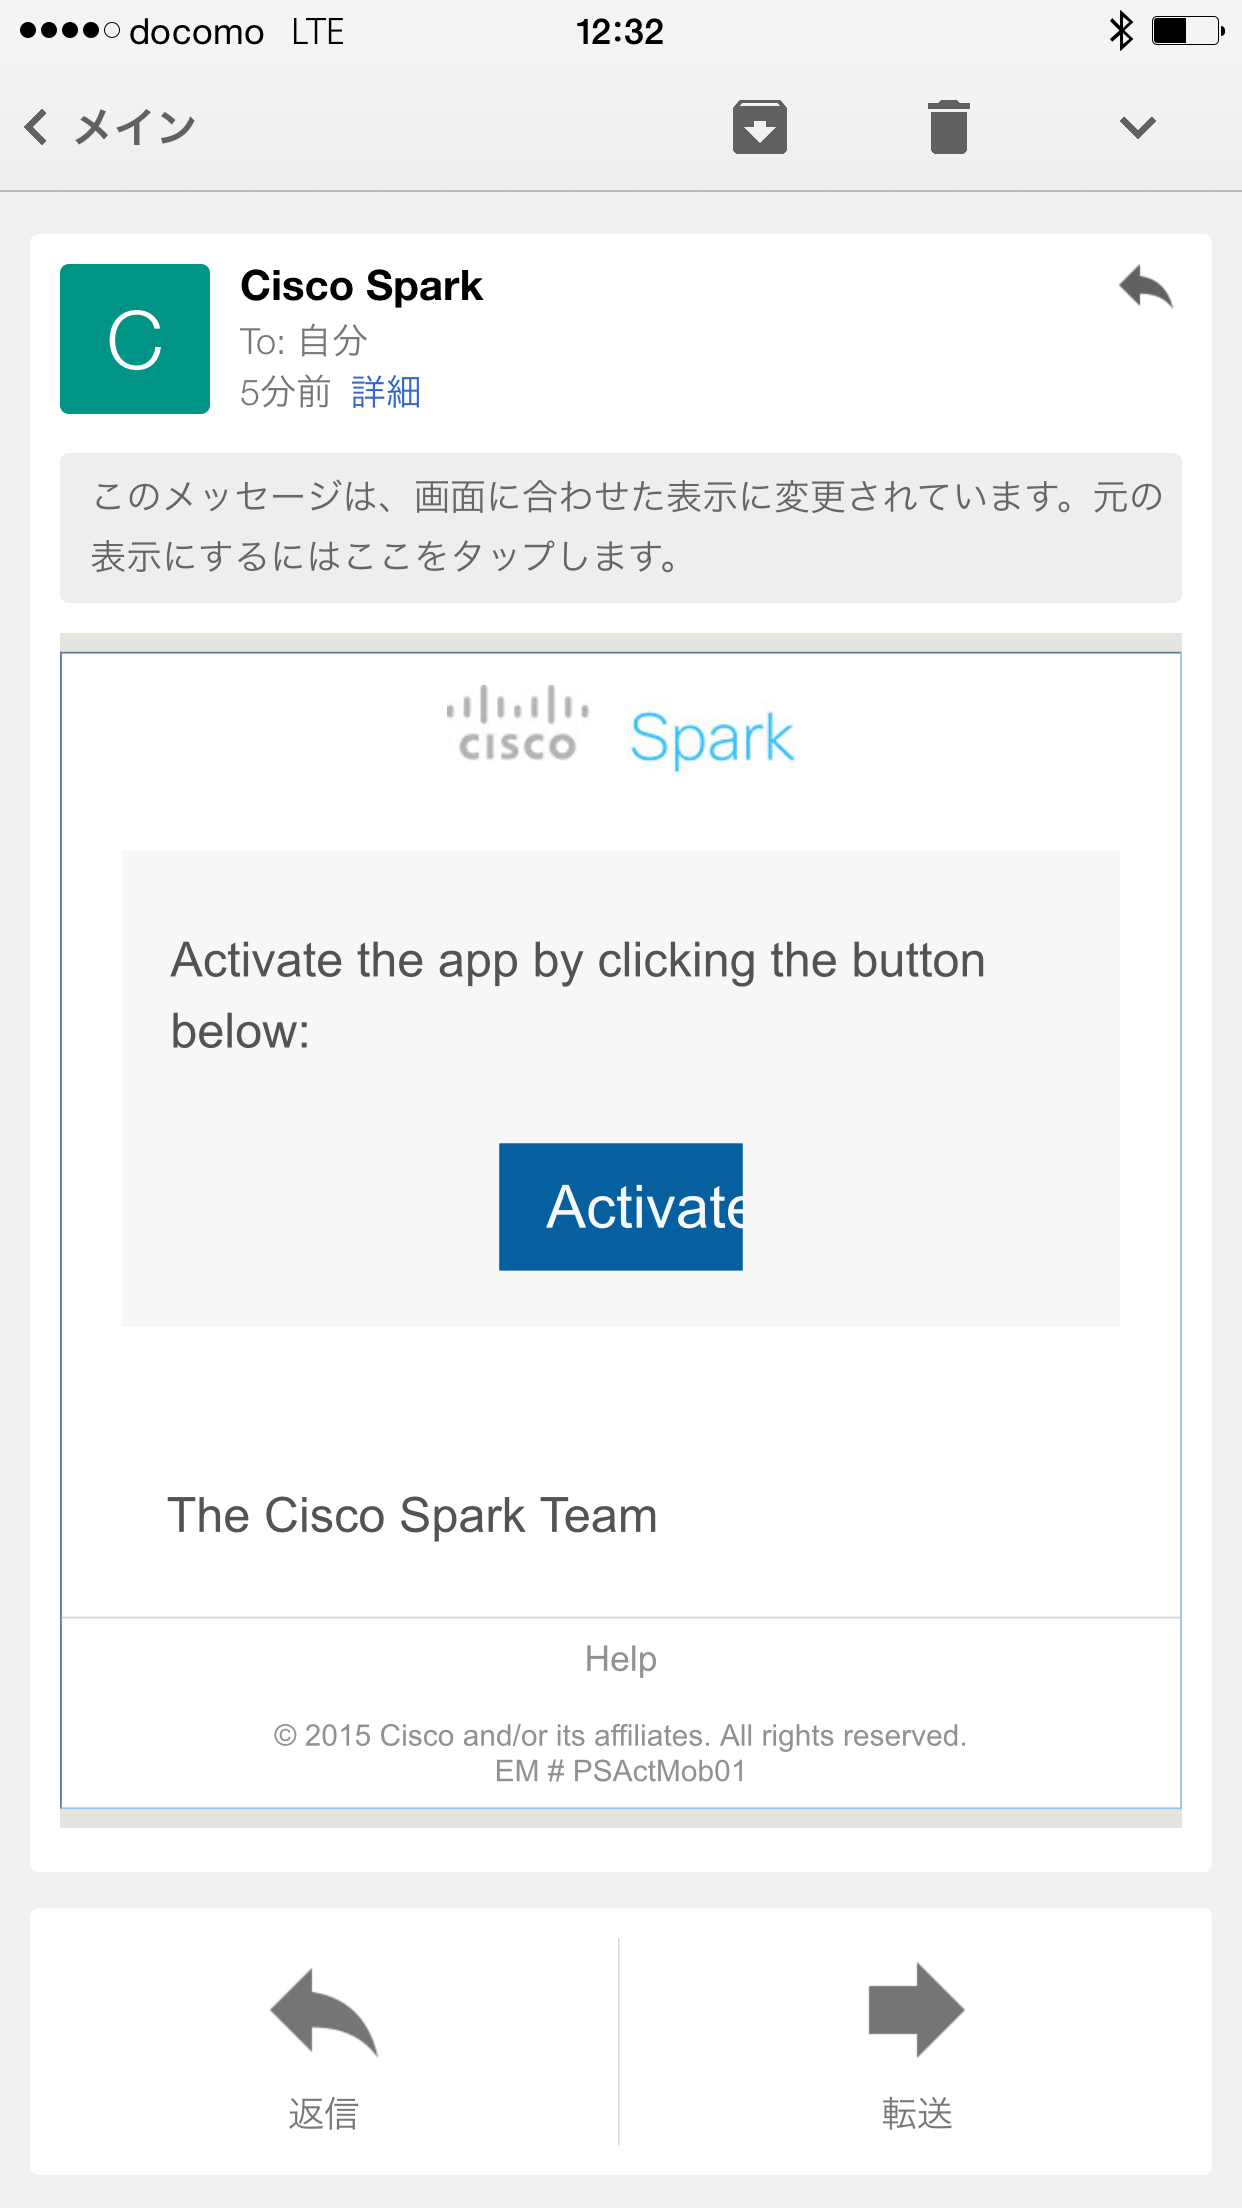Image resolution: width=1242 pixels, height=2208 pixels.
Task: Tap the docomo signal strength indicator
Action: (x=70, y=31)
